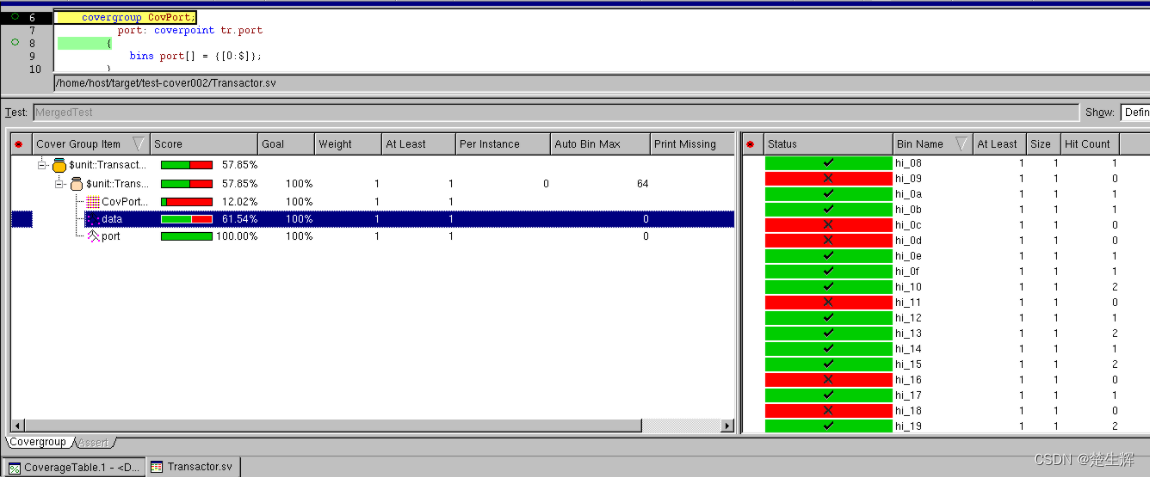Sort by the Auto Bin Max column header
This screenshot has width=1150, height=477.
coord(600,145)
